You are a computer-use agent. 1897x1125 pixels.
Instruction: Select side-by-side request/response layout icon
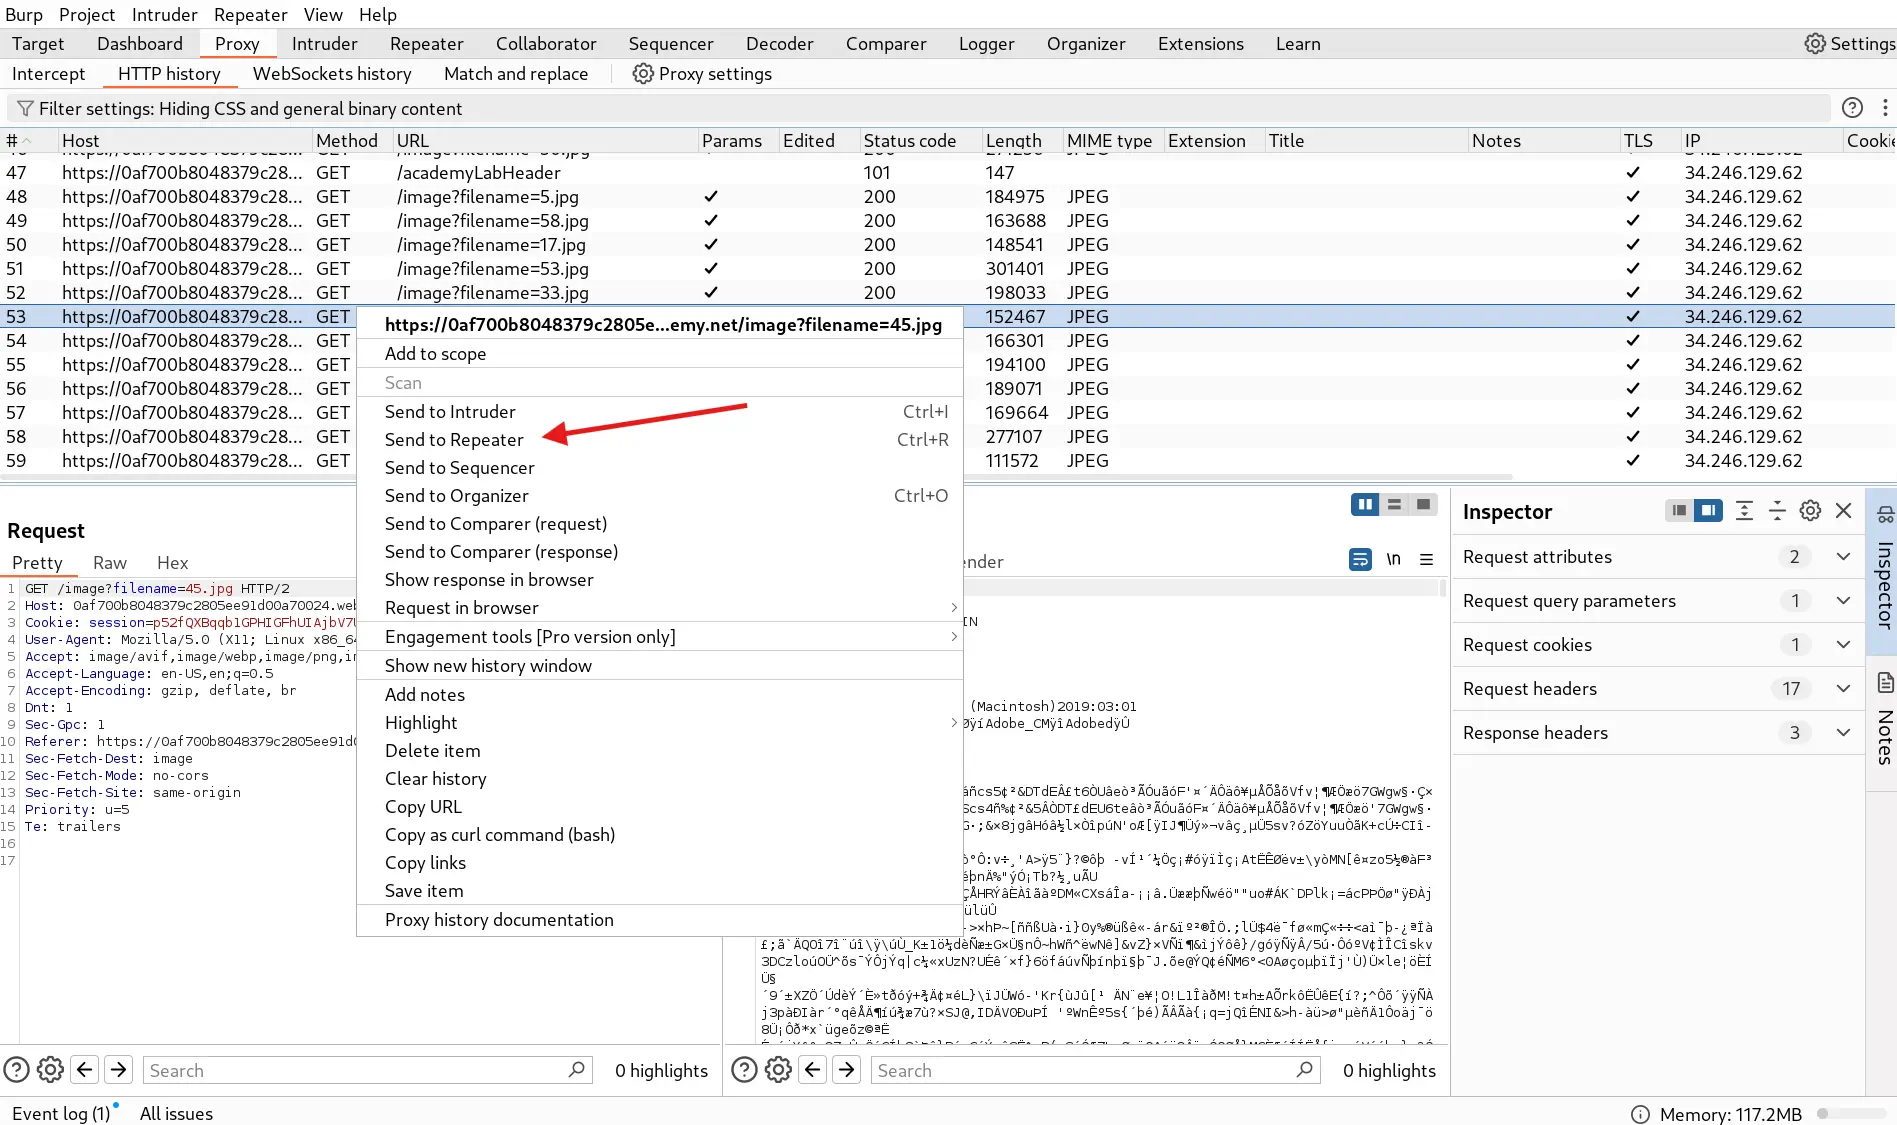tap(1364, 505)
